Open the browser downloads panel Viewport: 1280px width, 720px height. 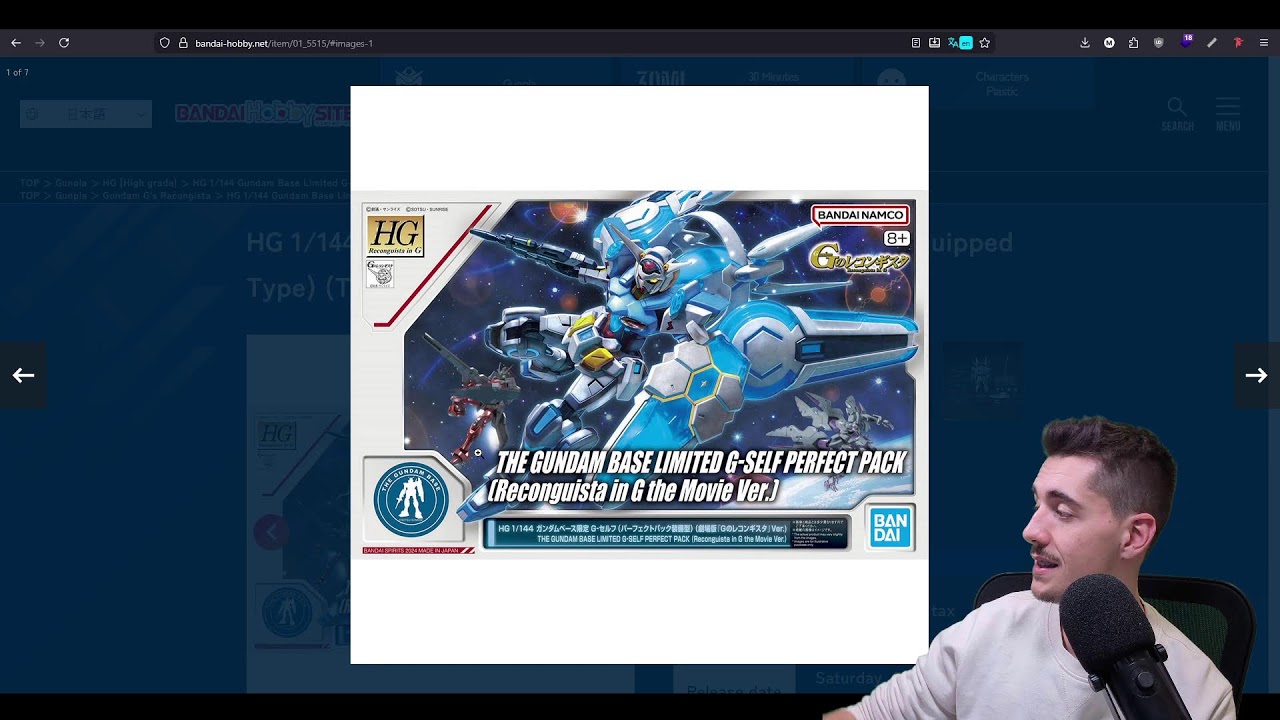click(x=1085, y=43)
